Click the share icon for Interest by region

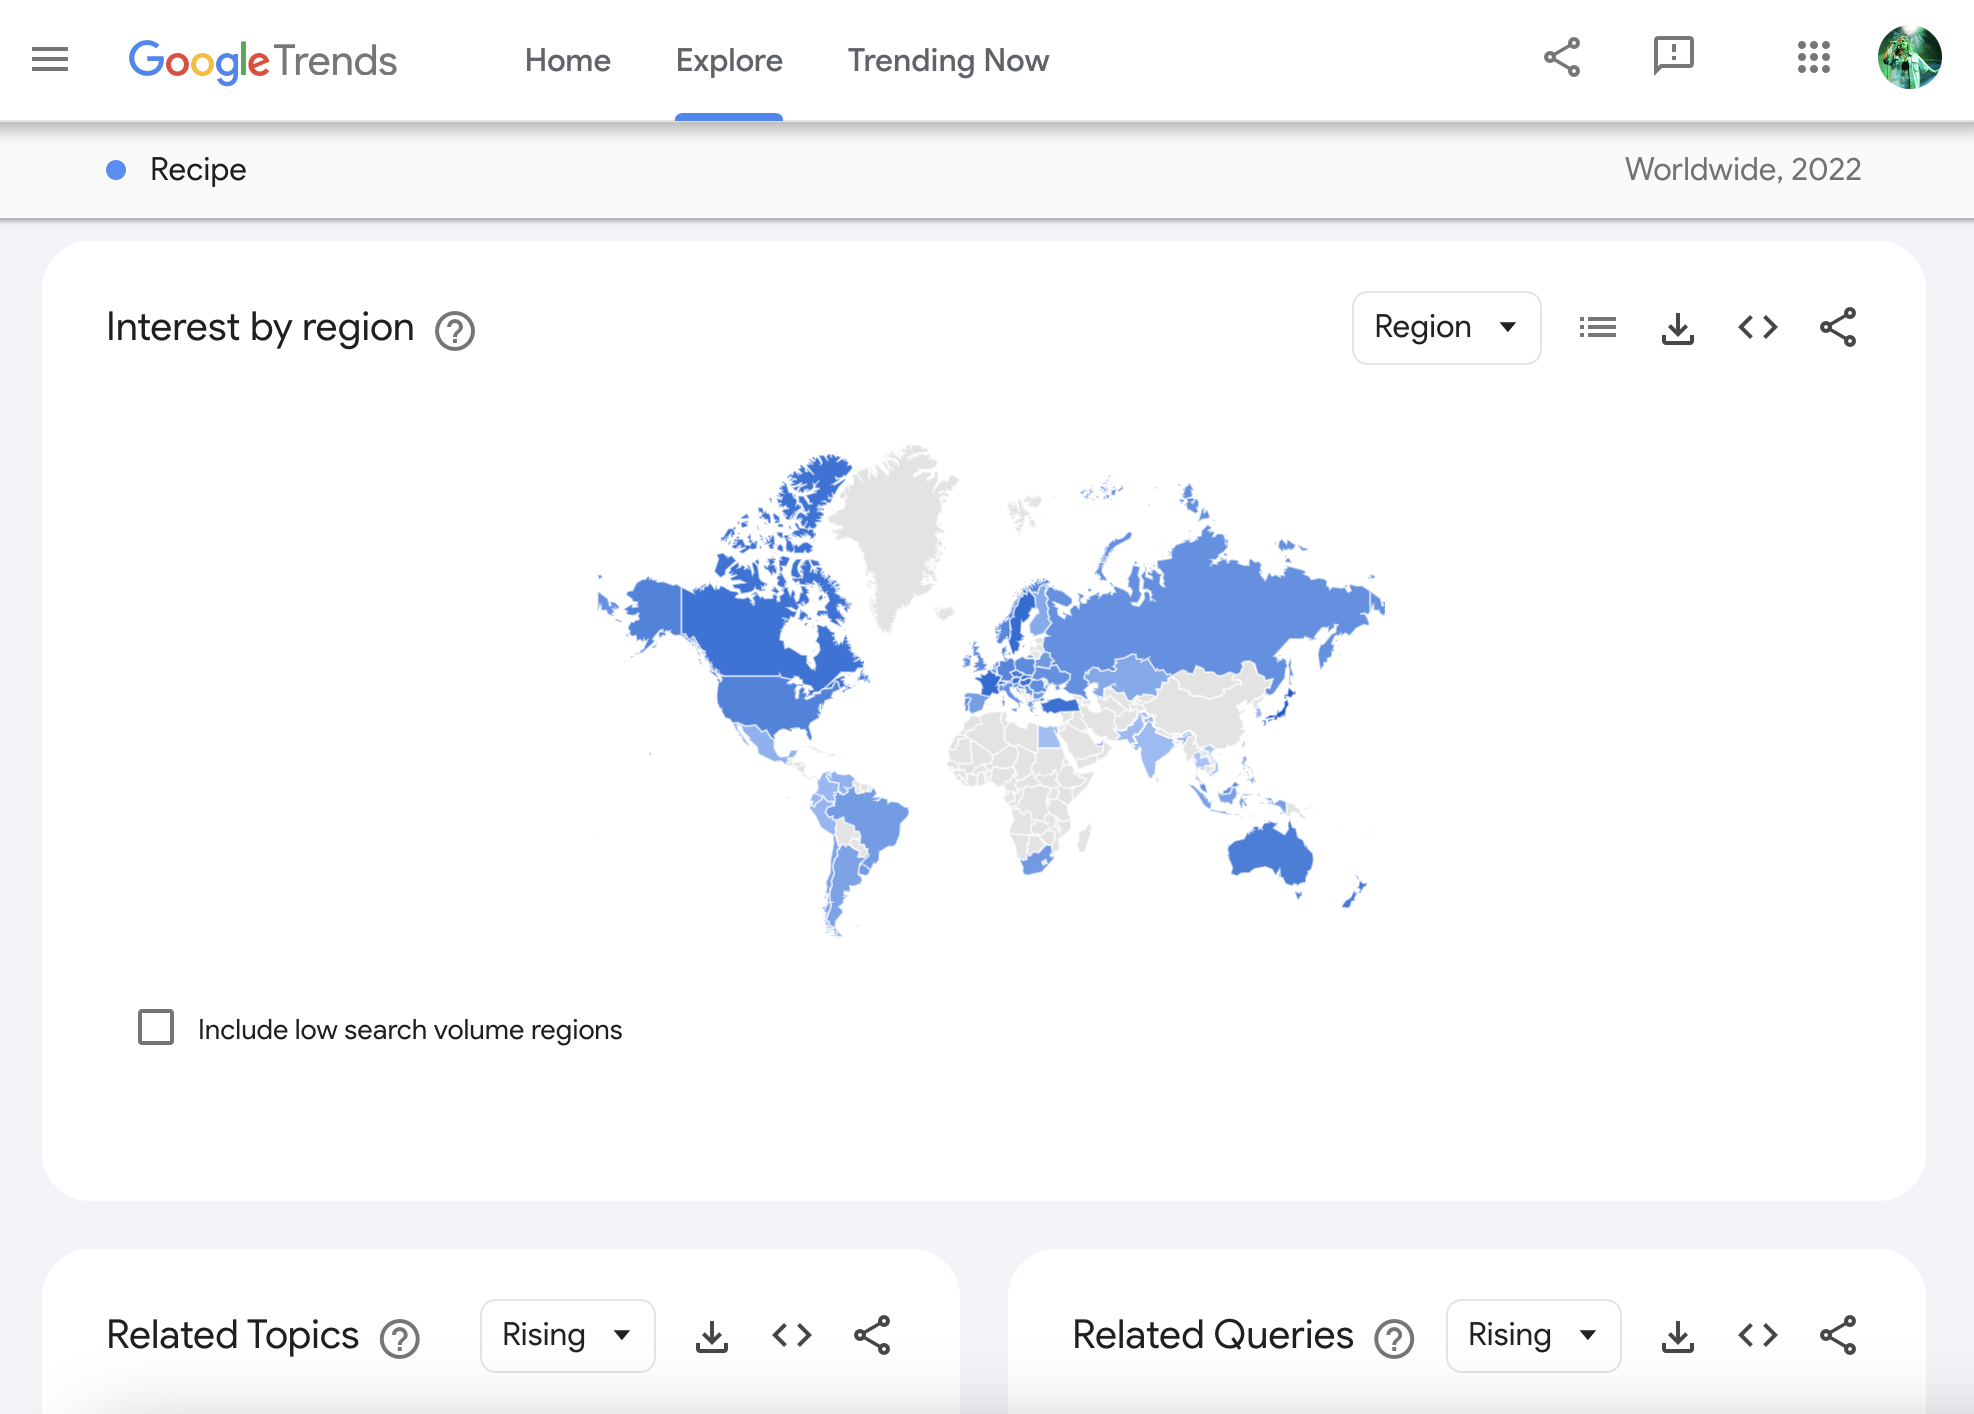[1838, 326]
